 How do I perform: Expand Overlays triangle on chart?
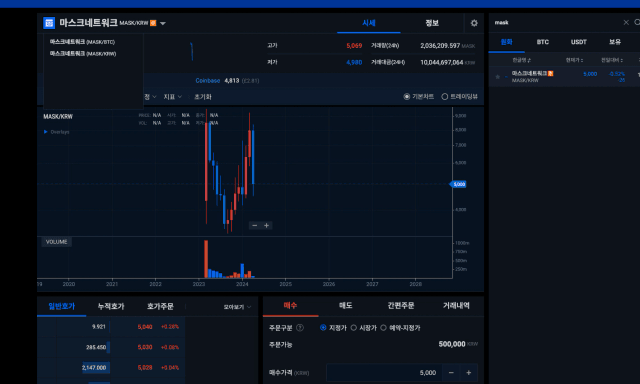pos(46,132)
